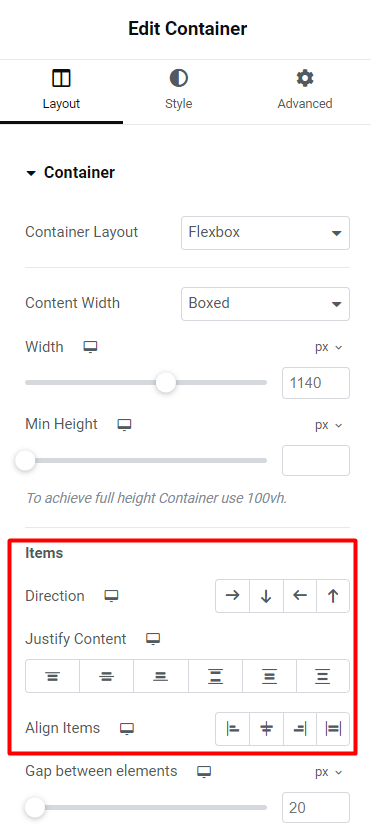Choose Justify Content space between option
This screenshot has width=371, height=824.
click(x=215, y=676)
